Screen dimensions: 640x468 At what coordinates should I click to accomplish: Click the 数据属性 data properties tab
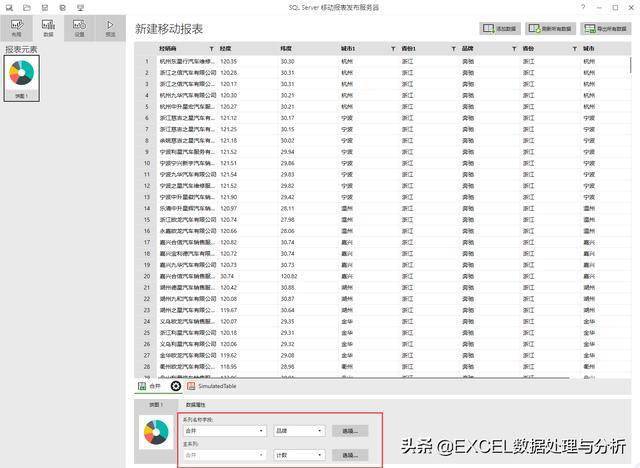pyautogui.click(x=196, y=405)
